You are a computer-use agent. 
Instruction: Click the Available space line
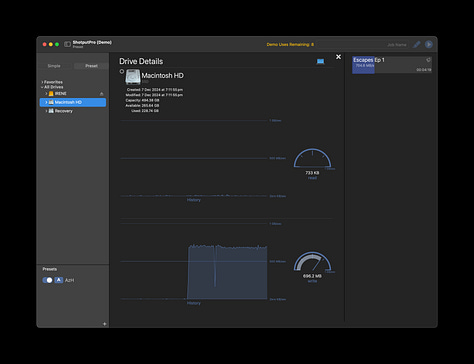(x=142, y=106)
